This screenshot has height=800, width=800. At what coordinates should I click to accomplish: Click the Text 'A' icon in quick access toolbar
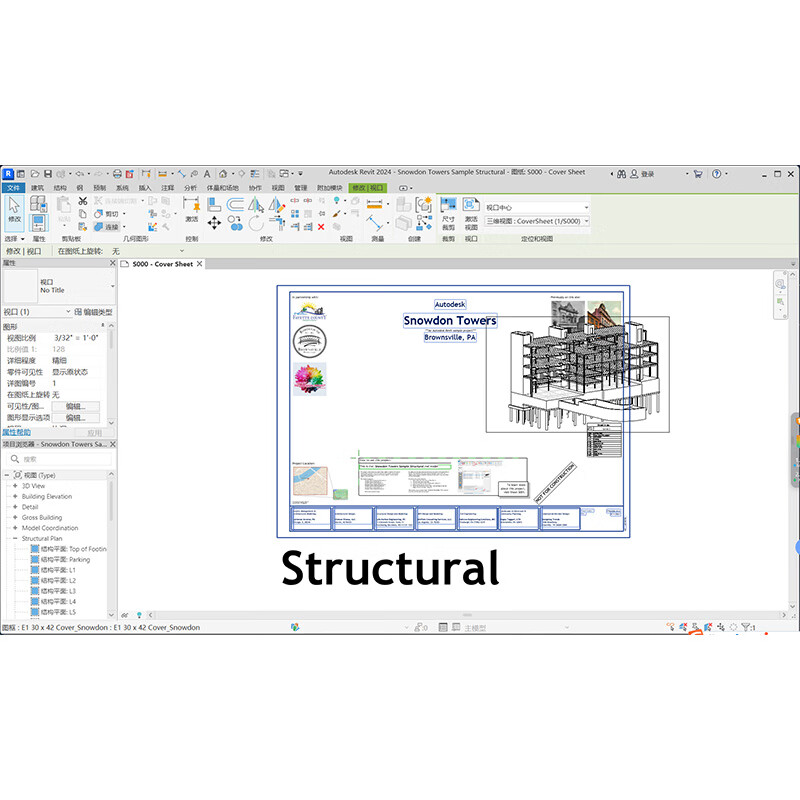207,174
